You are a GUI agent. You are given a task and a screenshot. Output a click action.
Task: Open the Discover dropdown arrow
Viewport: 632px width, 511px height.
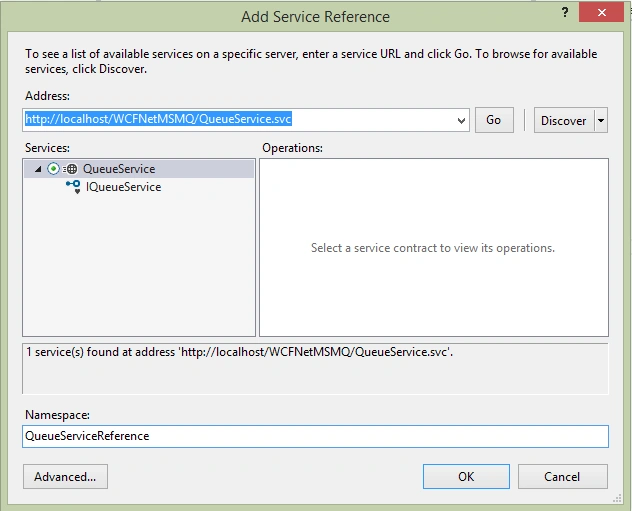click(x=601, y=120)
